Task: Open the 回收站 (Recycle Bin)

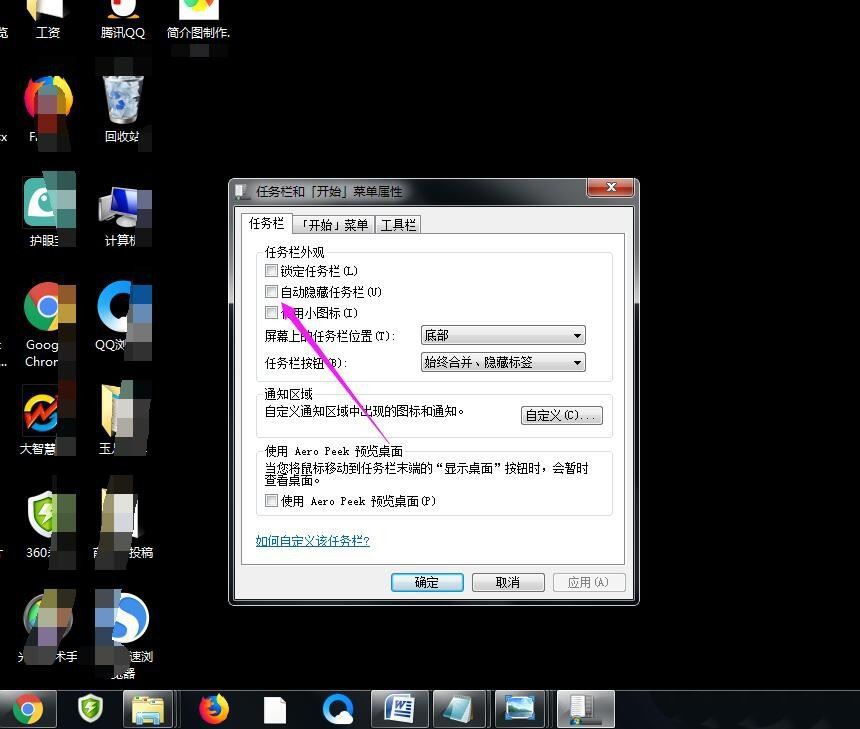Action: [121, 100]
